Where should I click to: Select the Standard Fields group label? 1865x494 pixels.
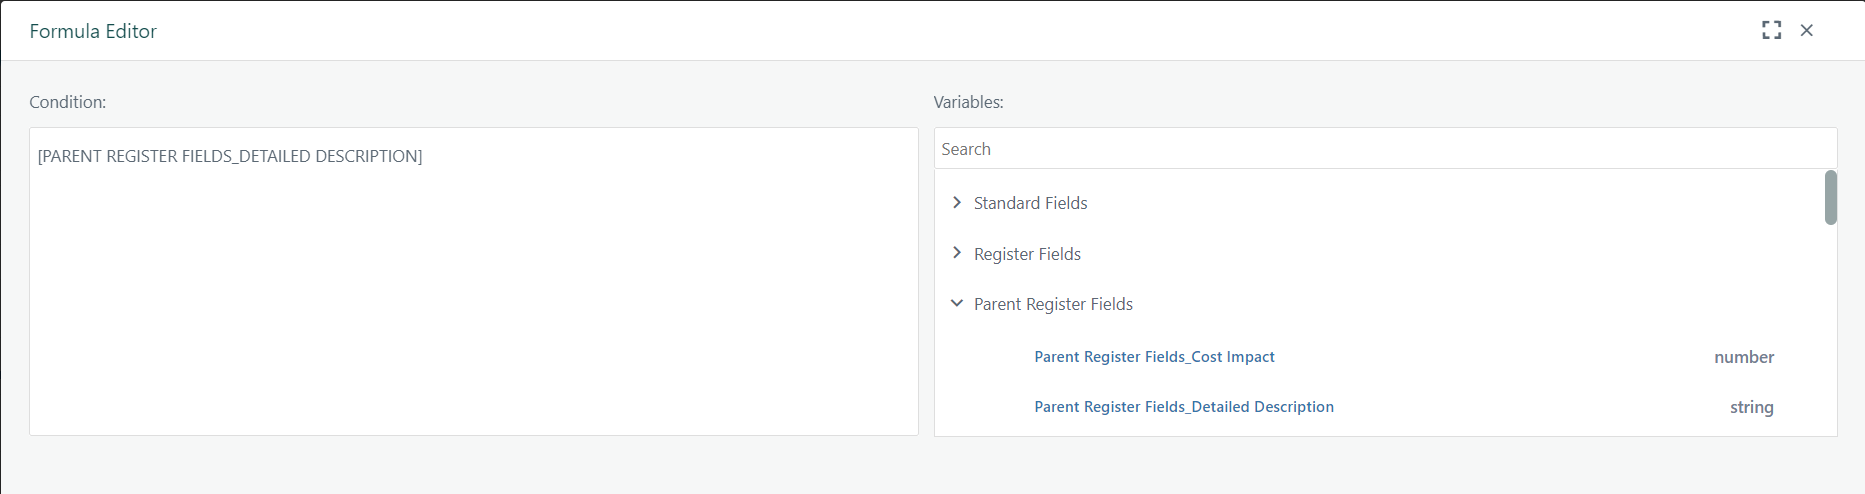click(x=1030, y=203)
